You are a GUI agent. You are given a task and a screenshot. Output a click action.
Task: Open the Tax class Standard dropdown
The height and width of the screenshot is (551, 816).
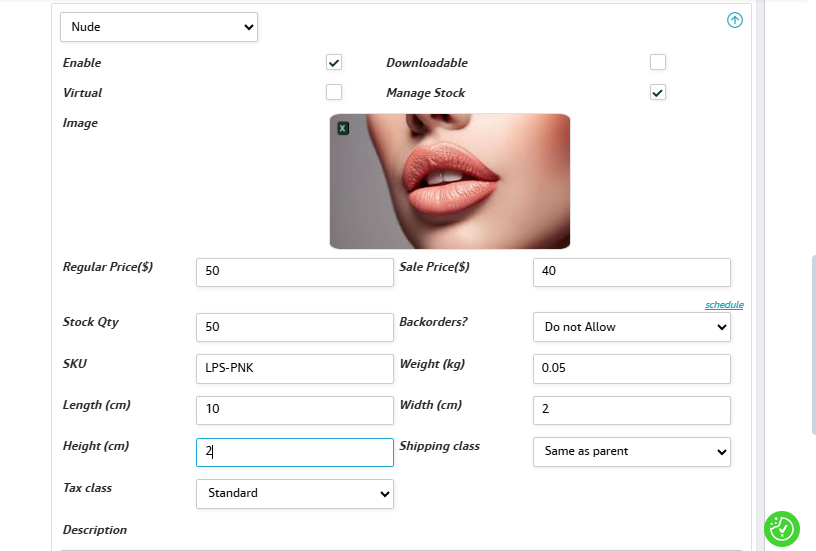point(295,493)
